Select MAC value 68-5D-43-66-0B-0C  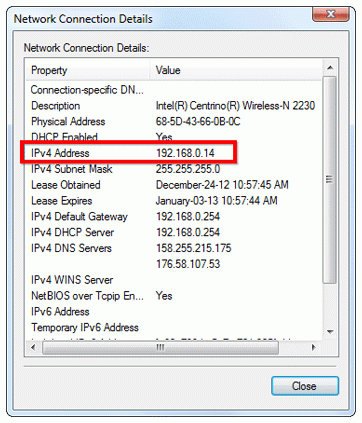[x=198, y=122]
